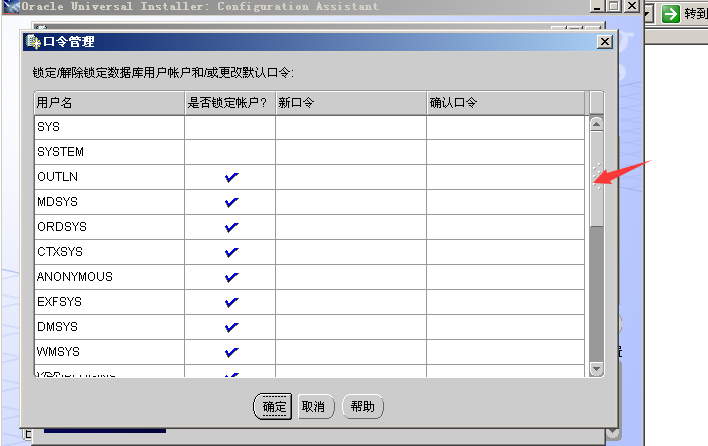708x446 pixels.
Task: Toggle lock checkmark for OUTLN account
Action: pos(230,177)
